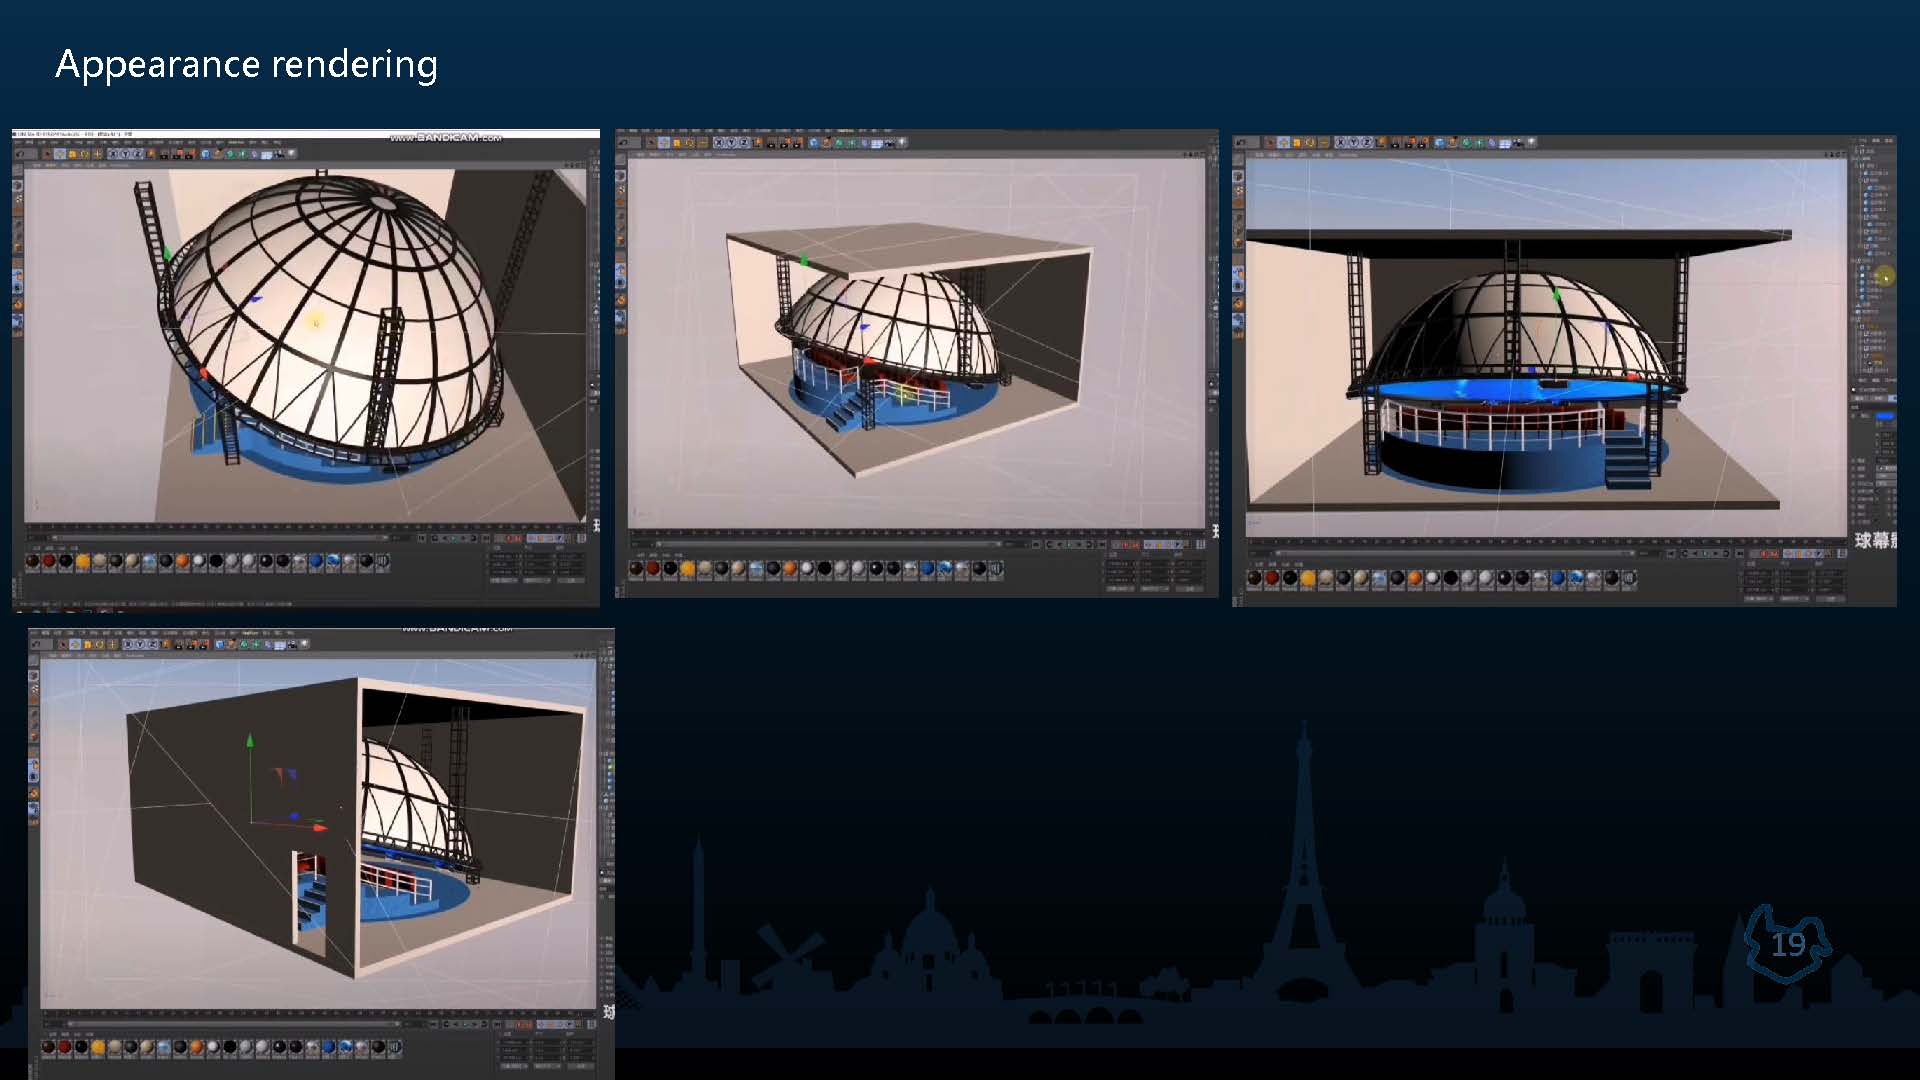The image size is (1920, 1080).
Task: Toggle Y axis lock in top-right screenshot
Action: point(1353,142)
